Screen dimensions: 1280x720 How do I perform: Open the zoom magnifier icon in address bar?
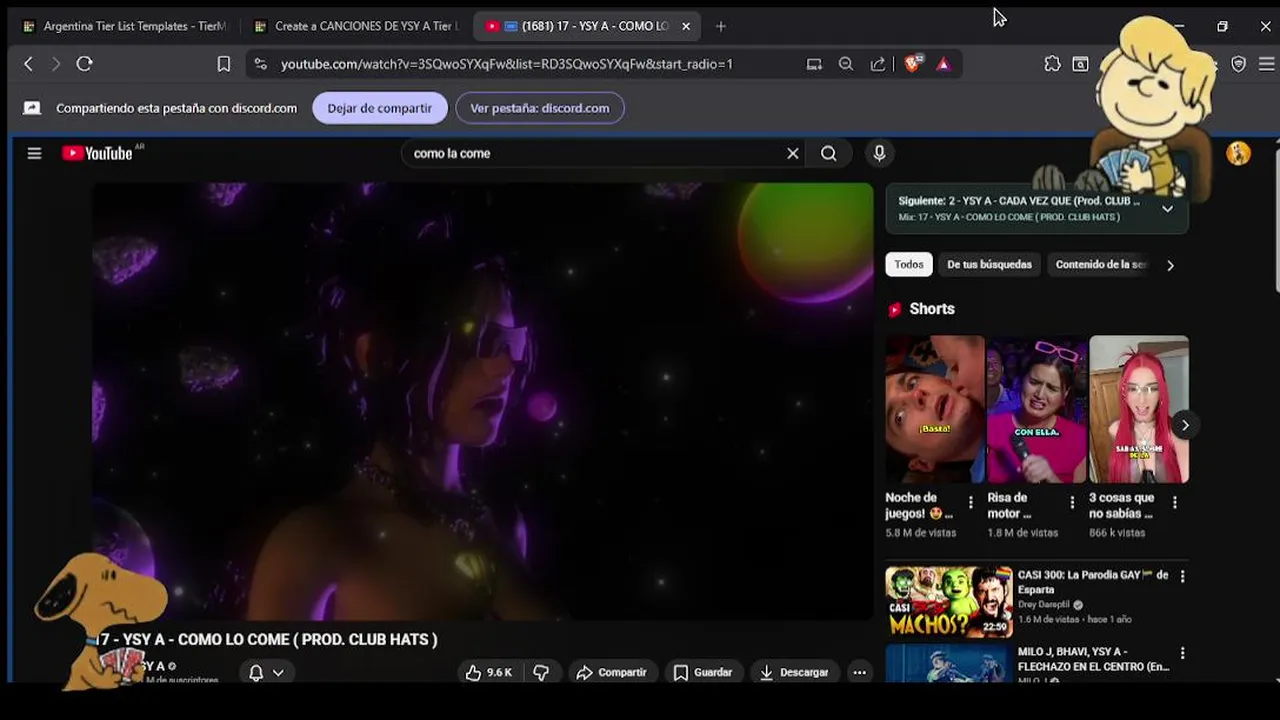pos(846,64)
